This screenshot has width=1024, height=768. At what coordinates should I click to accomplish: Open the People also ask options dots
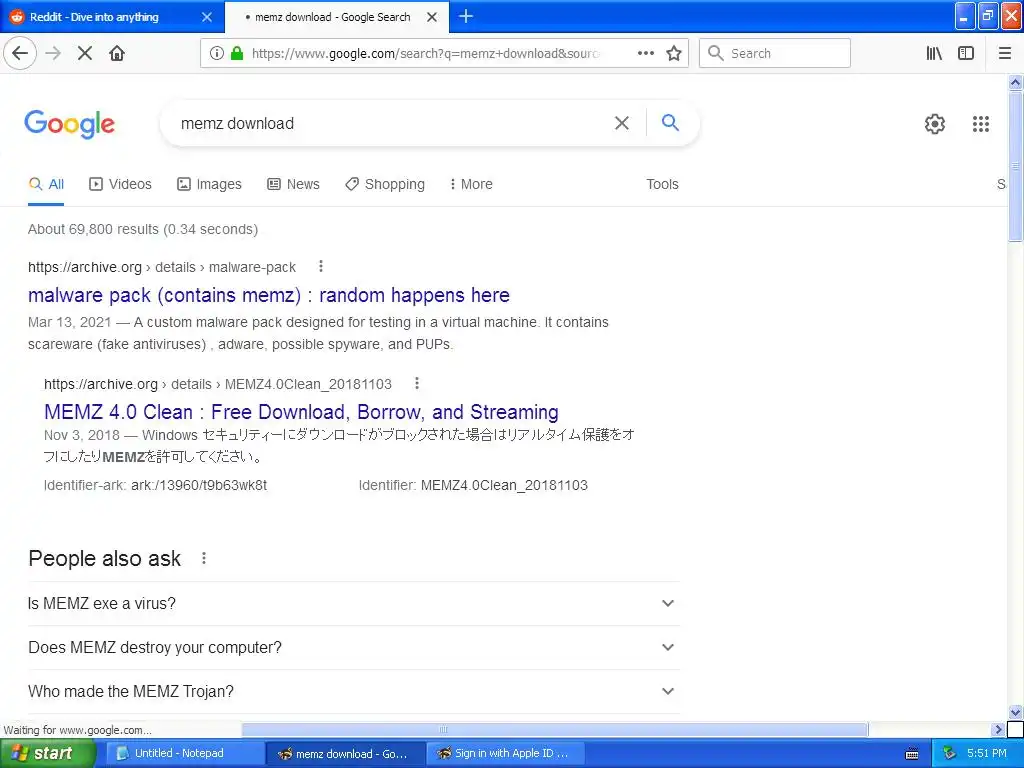(204, 558)
